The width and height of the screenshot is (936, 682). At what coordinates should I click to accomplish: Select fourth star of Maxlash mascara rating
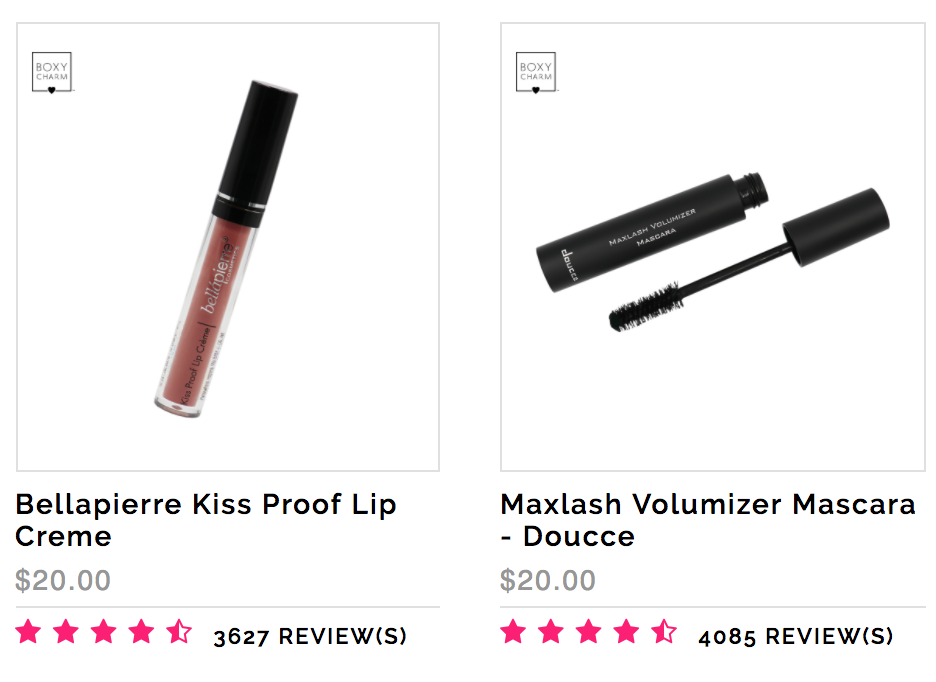pos(626,631)
